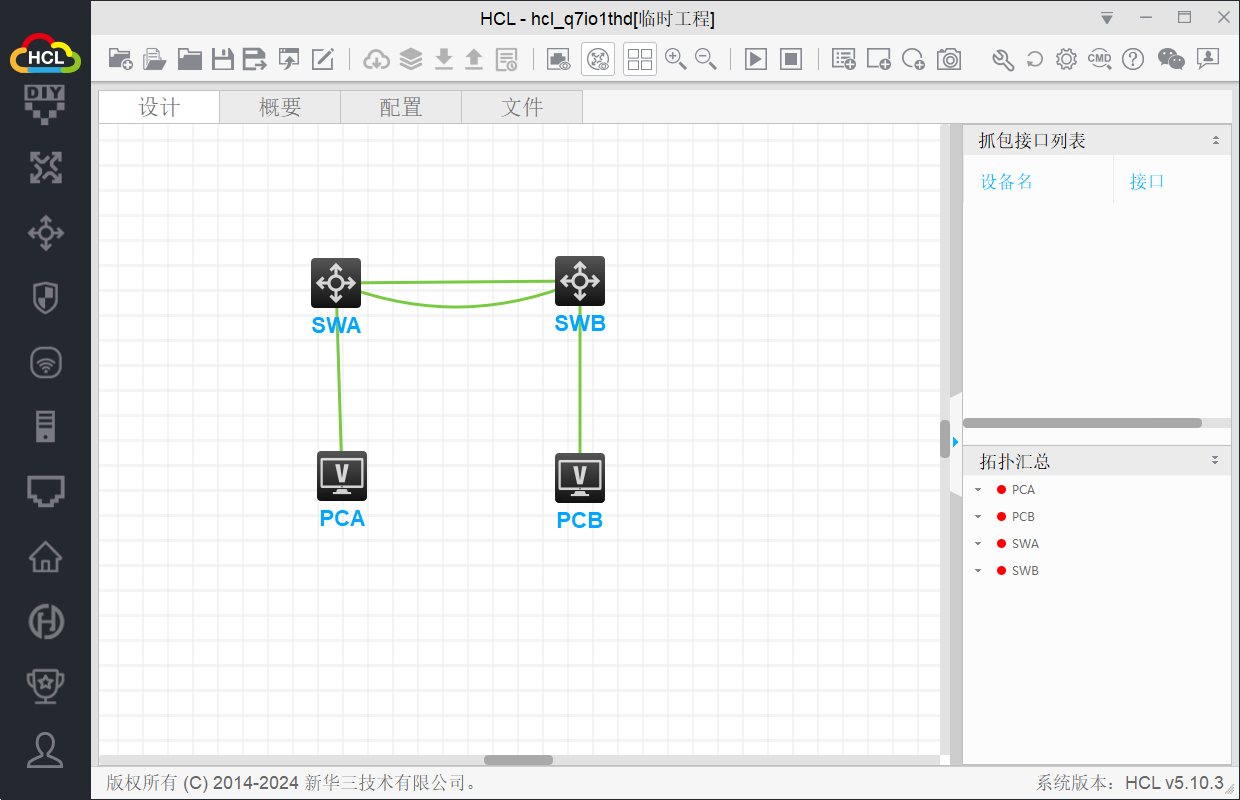
Task: Select the network cable port sidebar icon
Action: point(45,490)
